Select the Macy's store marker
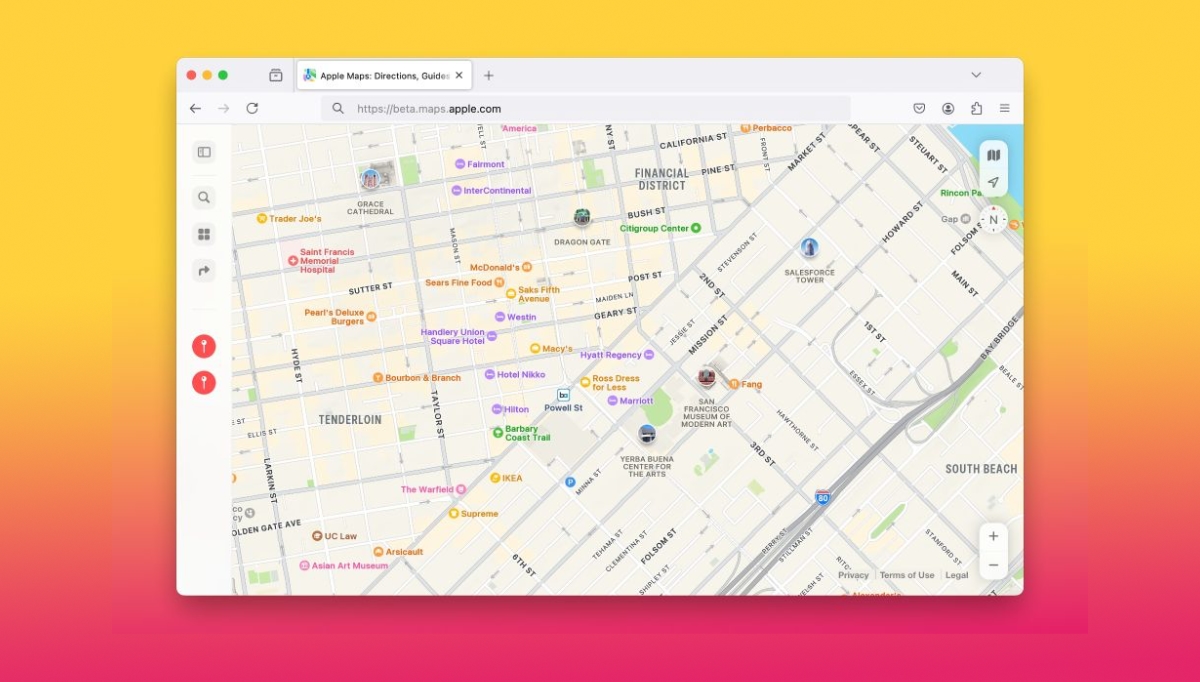The height and width of the screenshot is (682, 1200). [535, 349]
